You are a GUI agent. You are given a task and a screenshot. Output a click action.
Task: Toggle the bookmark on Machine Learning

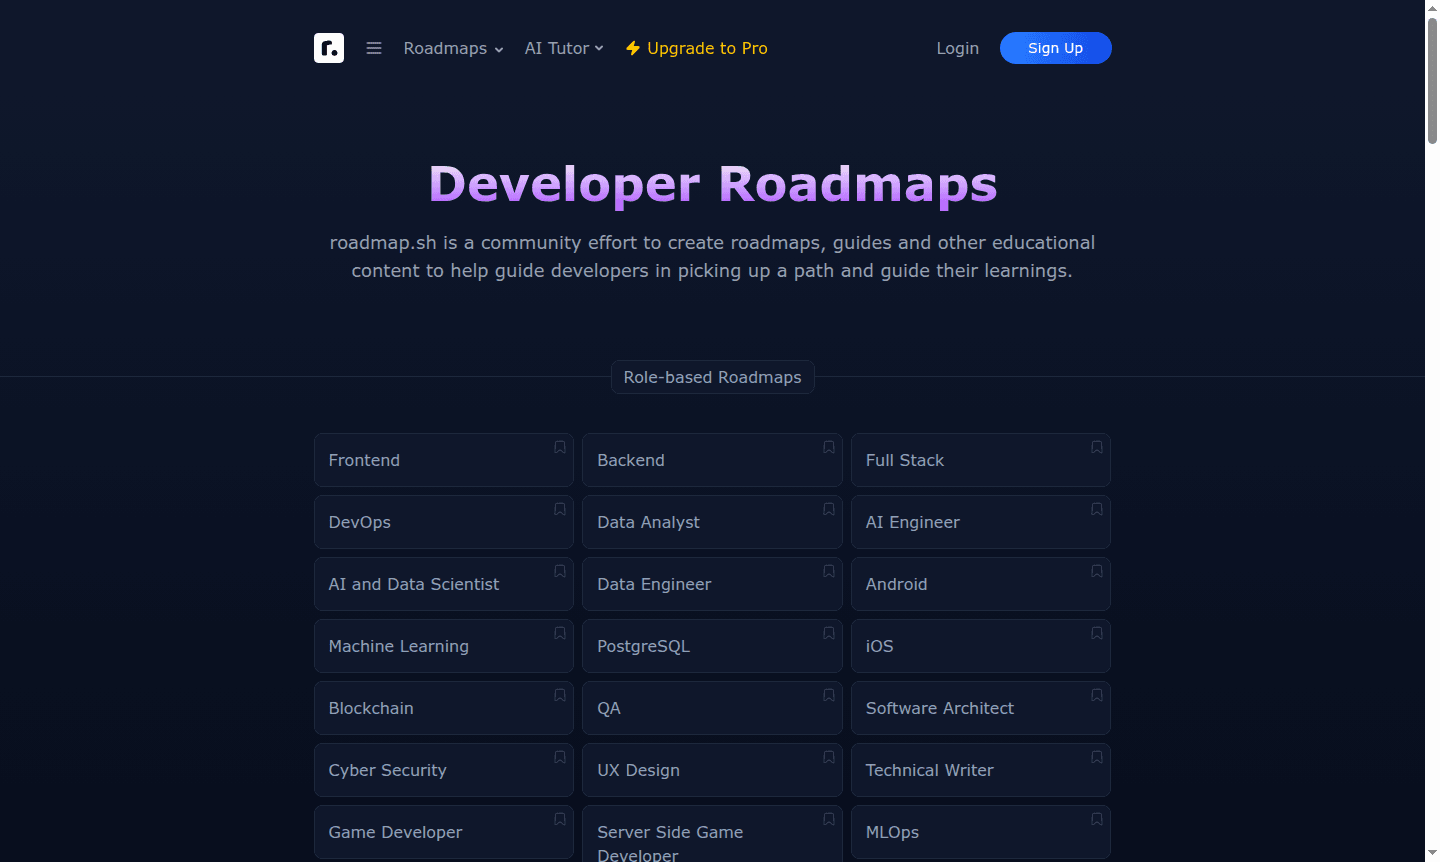pos(559,633)
